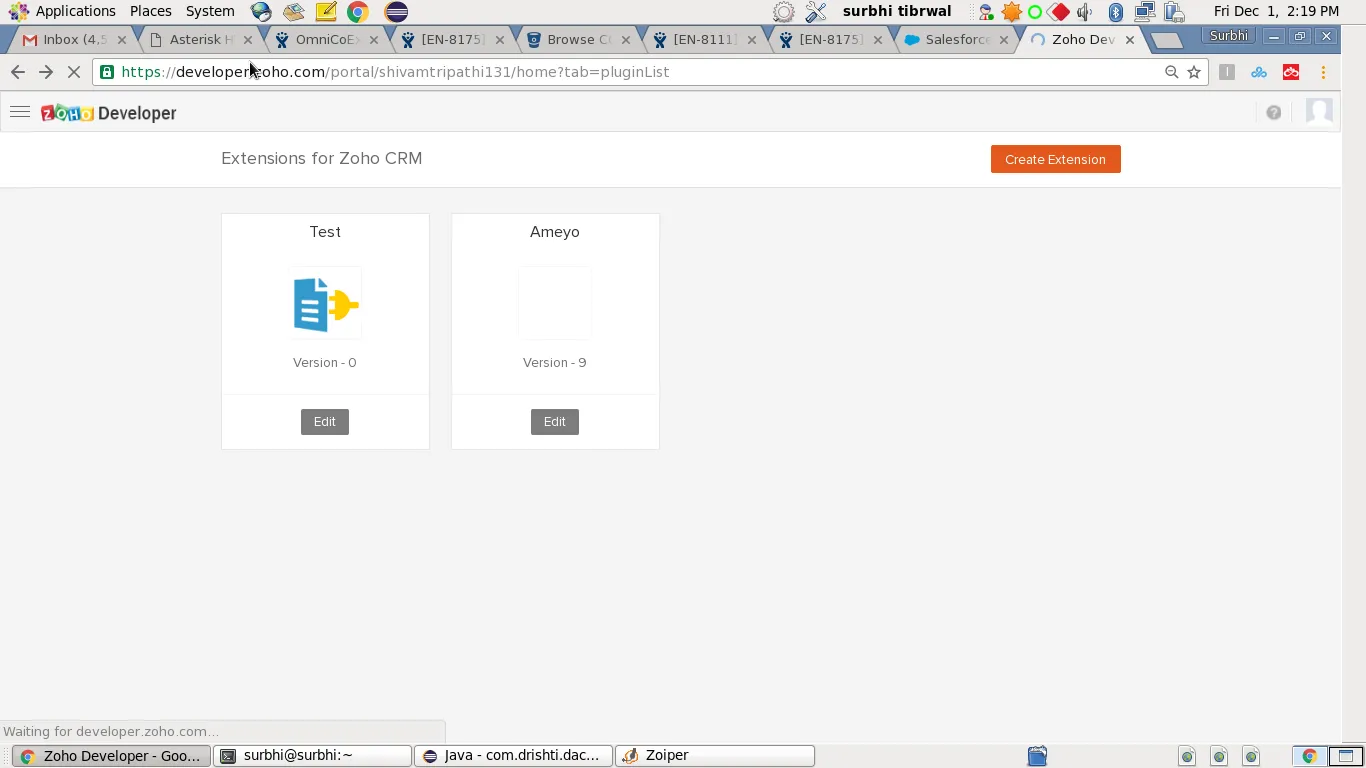This screenshot has width=1366, height=768.
Task: Click the Zoho Developer logo
Action: click(109, 113)
